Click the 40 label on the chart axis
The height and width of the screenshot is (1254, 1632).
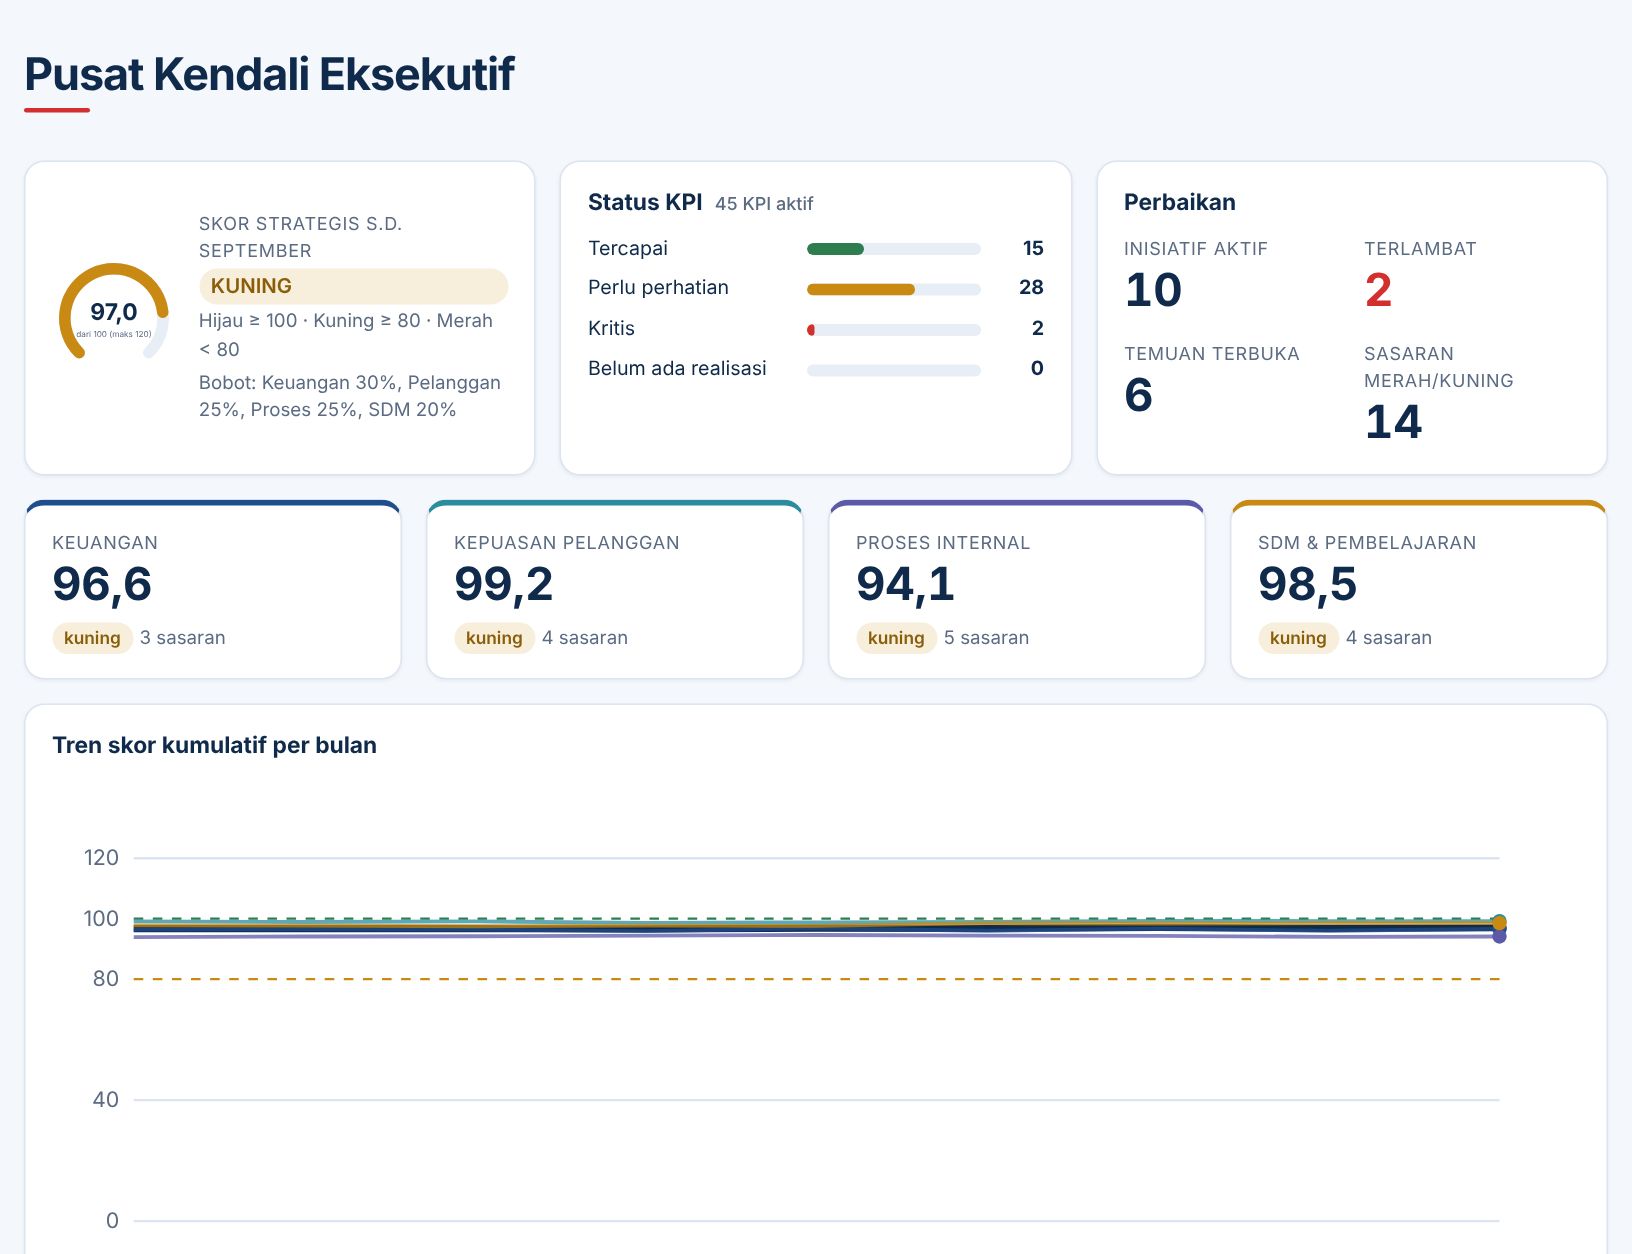[105, 1100]
